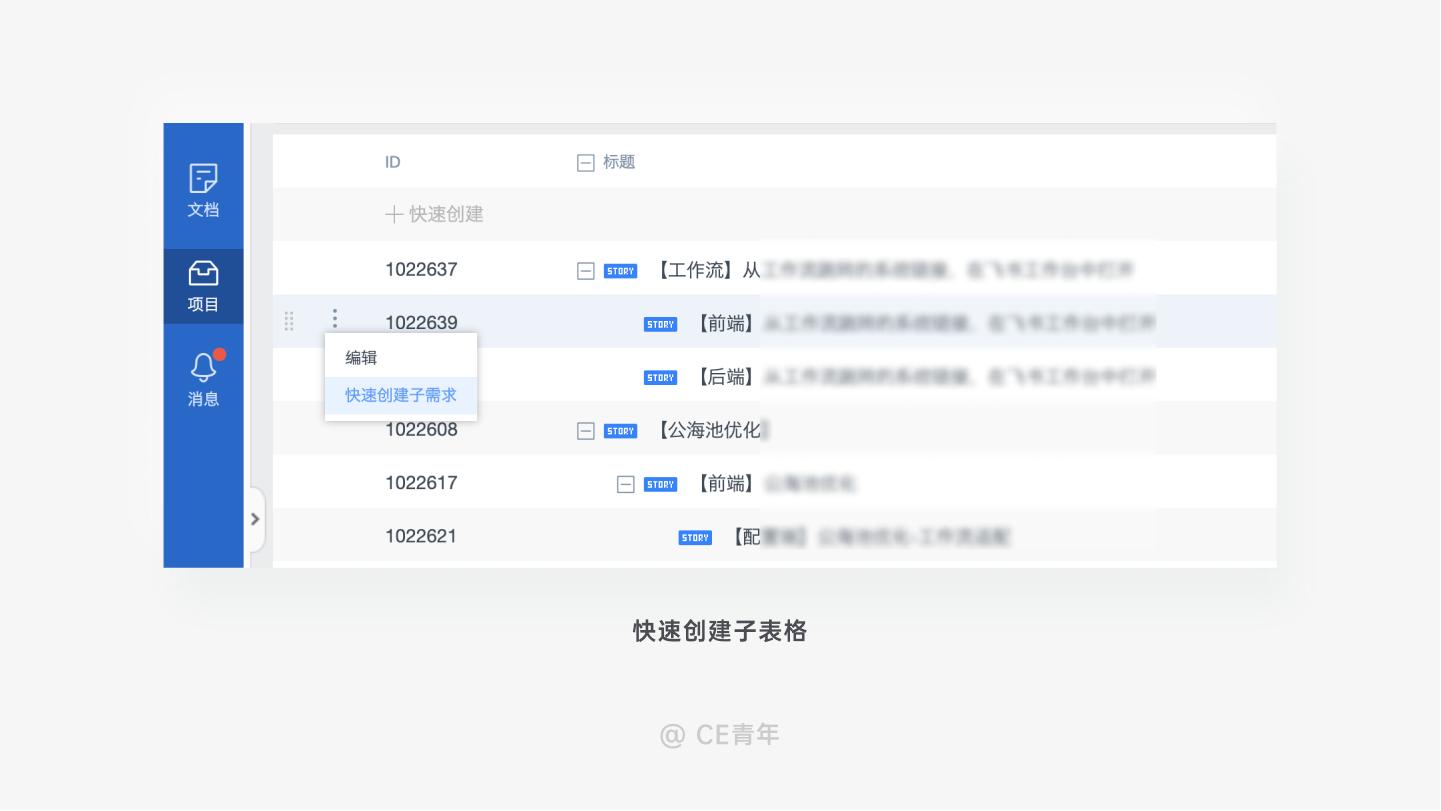Click the 快速创建 quick create button
The width and height of the screenshot is (1441, 811).
pos(434,214)
